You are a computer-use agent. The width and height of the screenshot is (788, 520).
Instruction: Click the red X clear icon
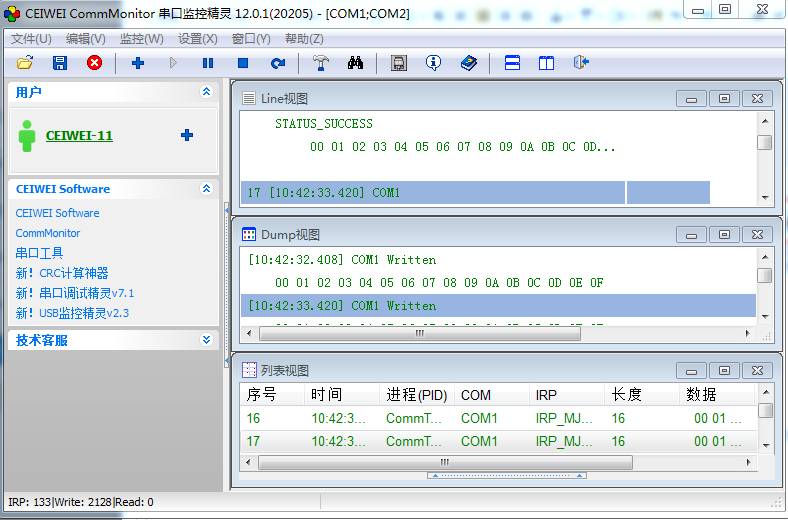point(94,63)
